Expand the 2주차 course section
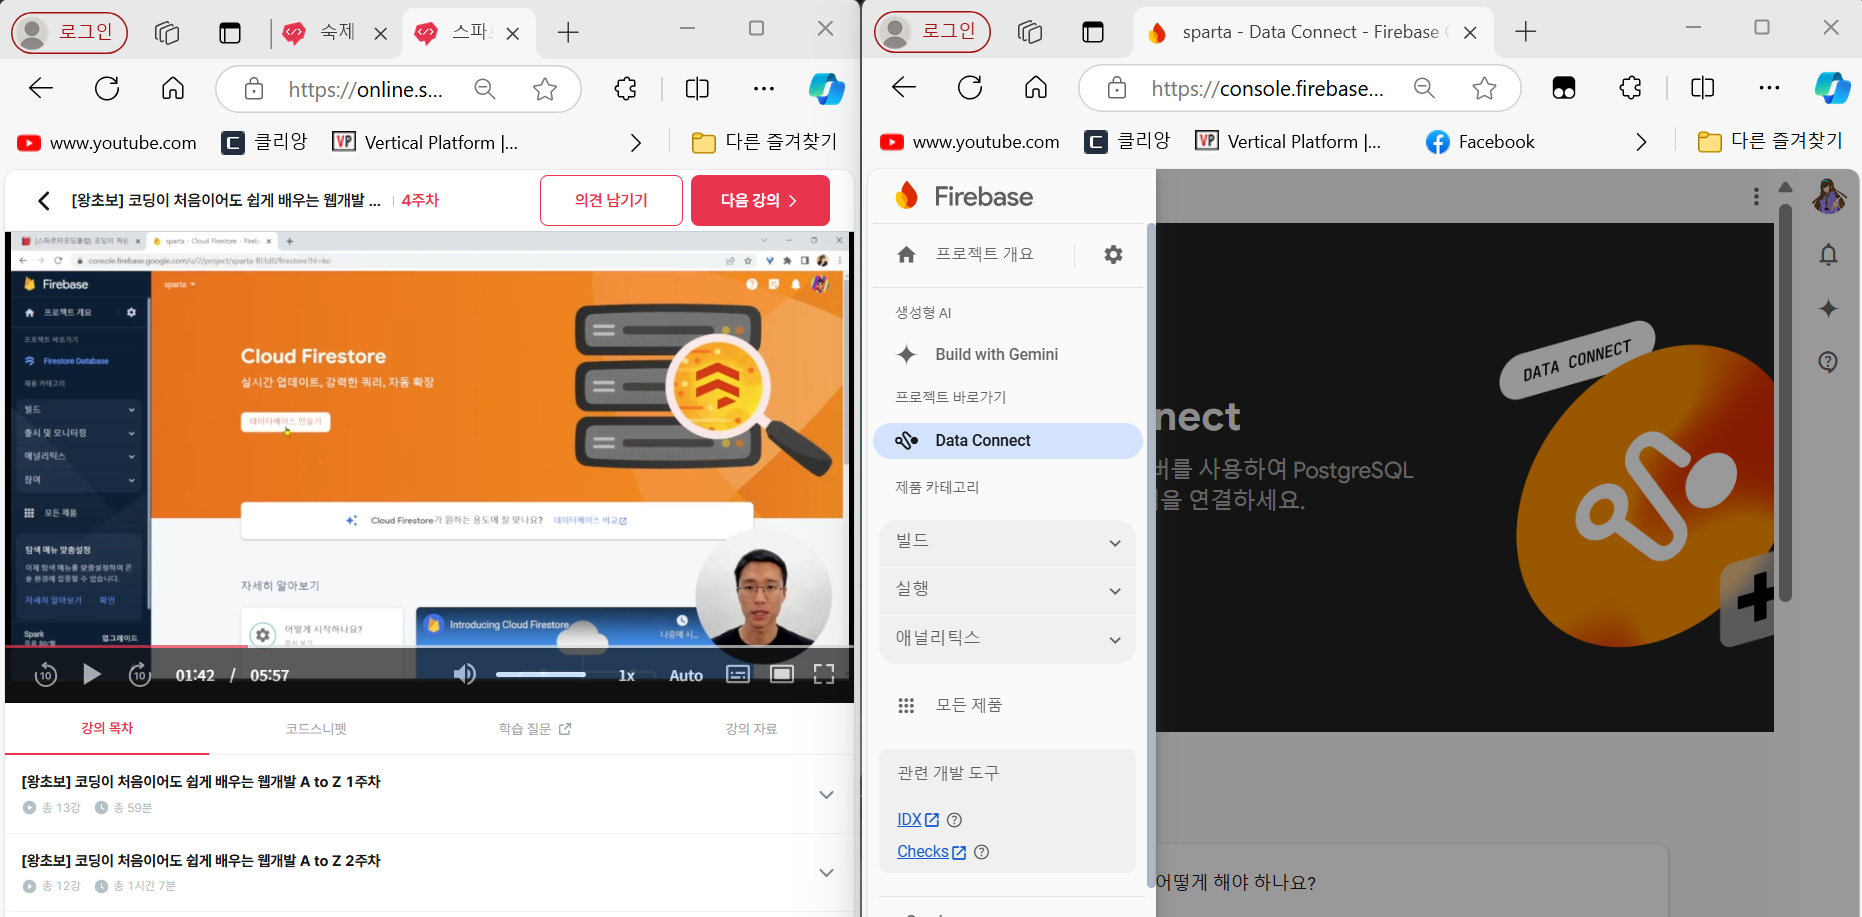Image resolution: width=1862 pixels, height=917 pixels. tap(826, 873)
